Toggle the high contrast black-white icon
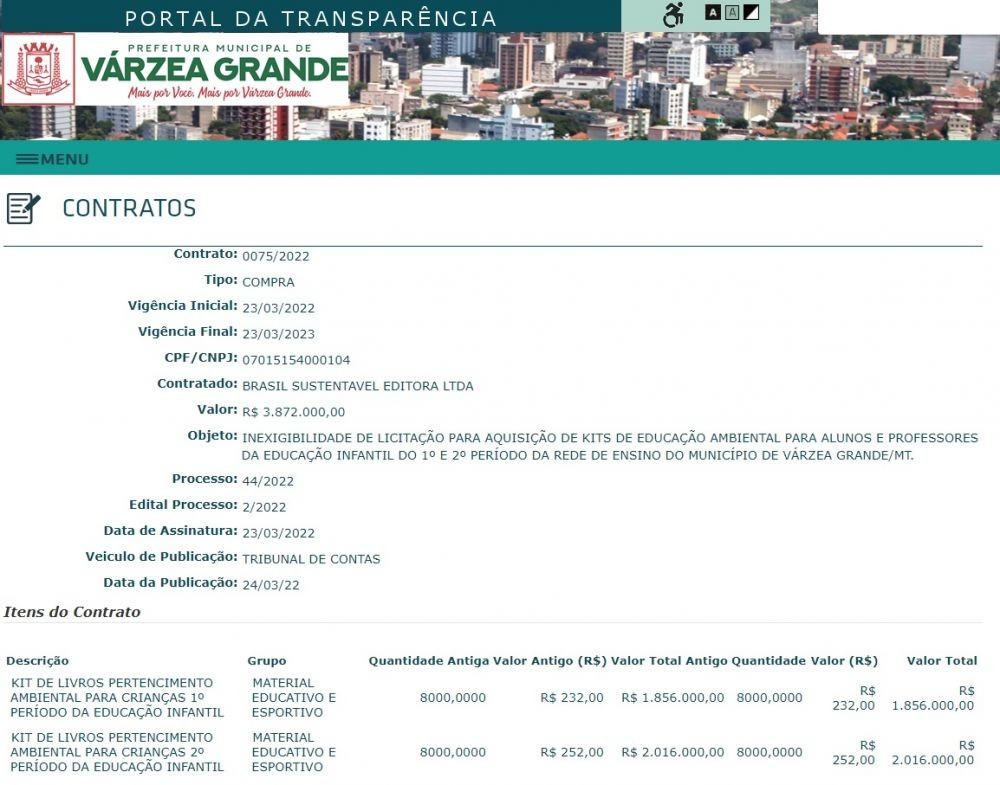 [752, 12]
